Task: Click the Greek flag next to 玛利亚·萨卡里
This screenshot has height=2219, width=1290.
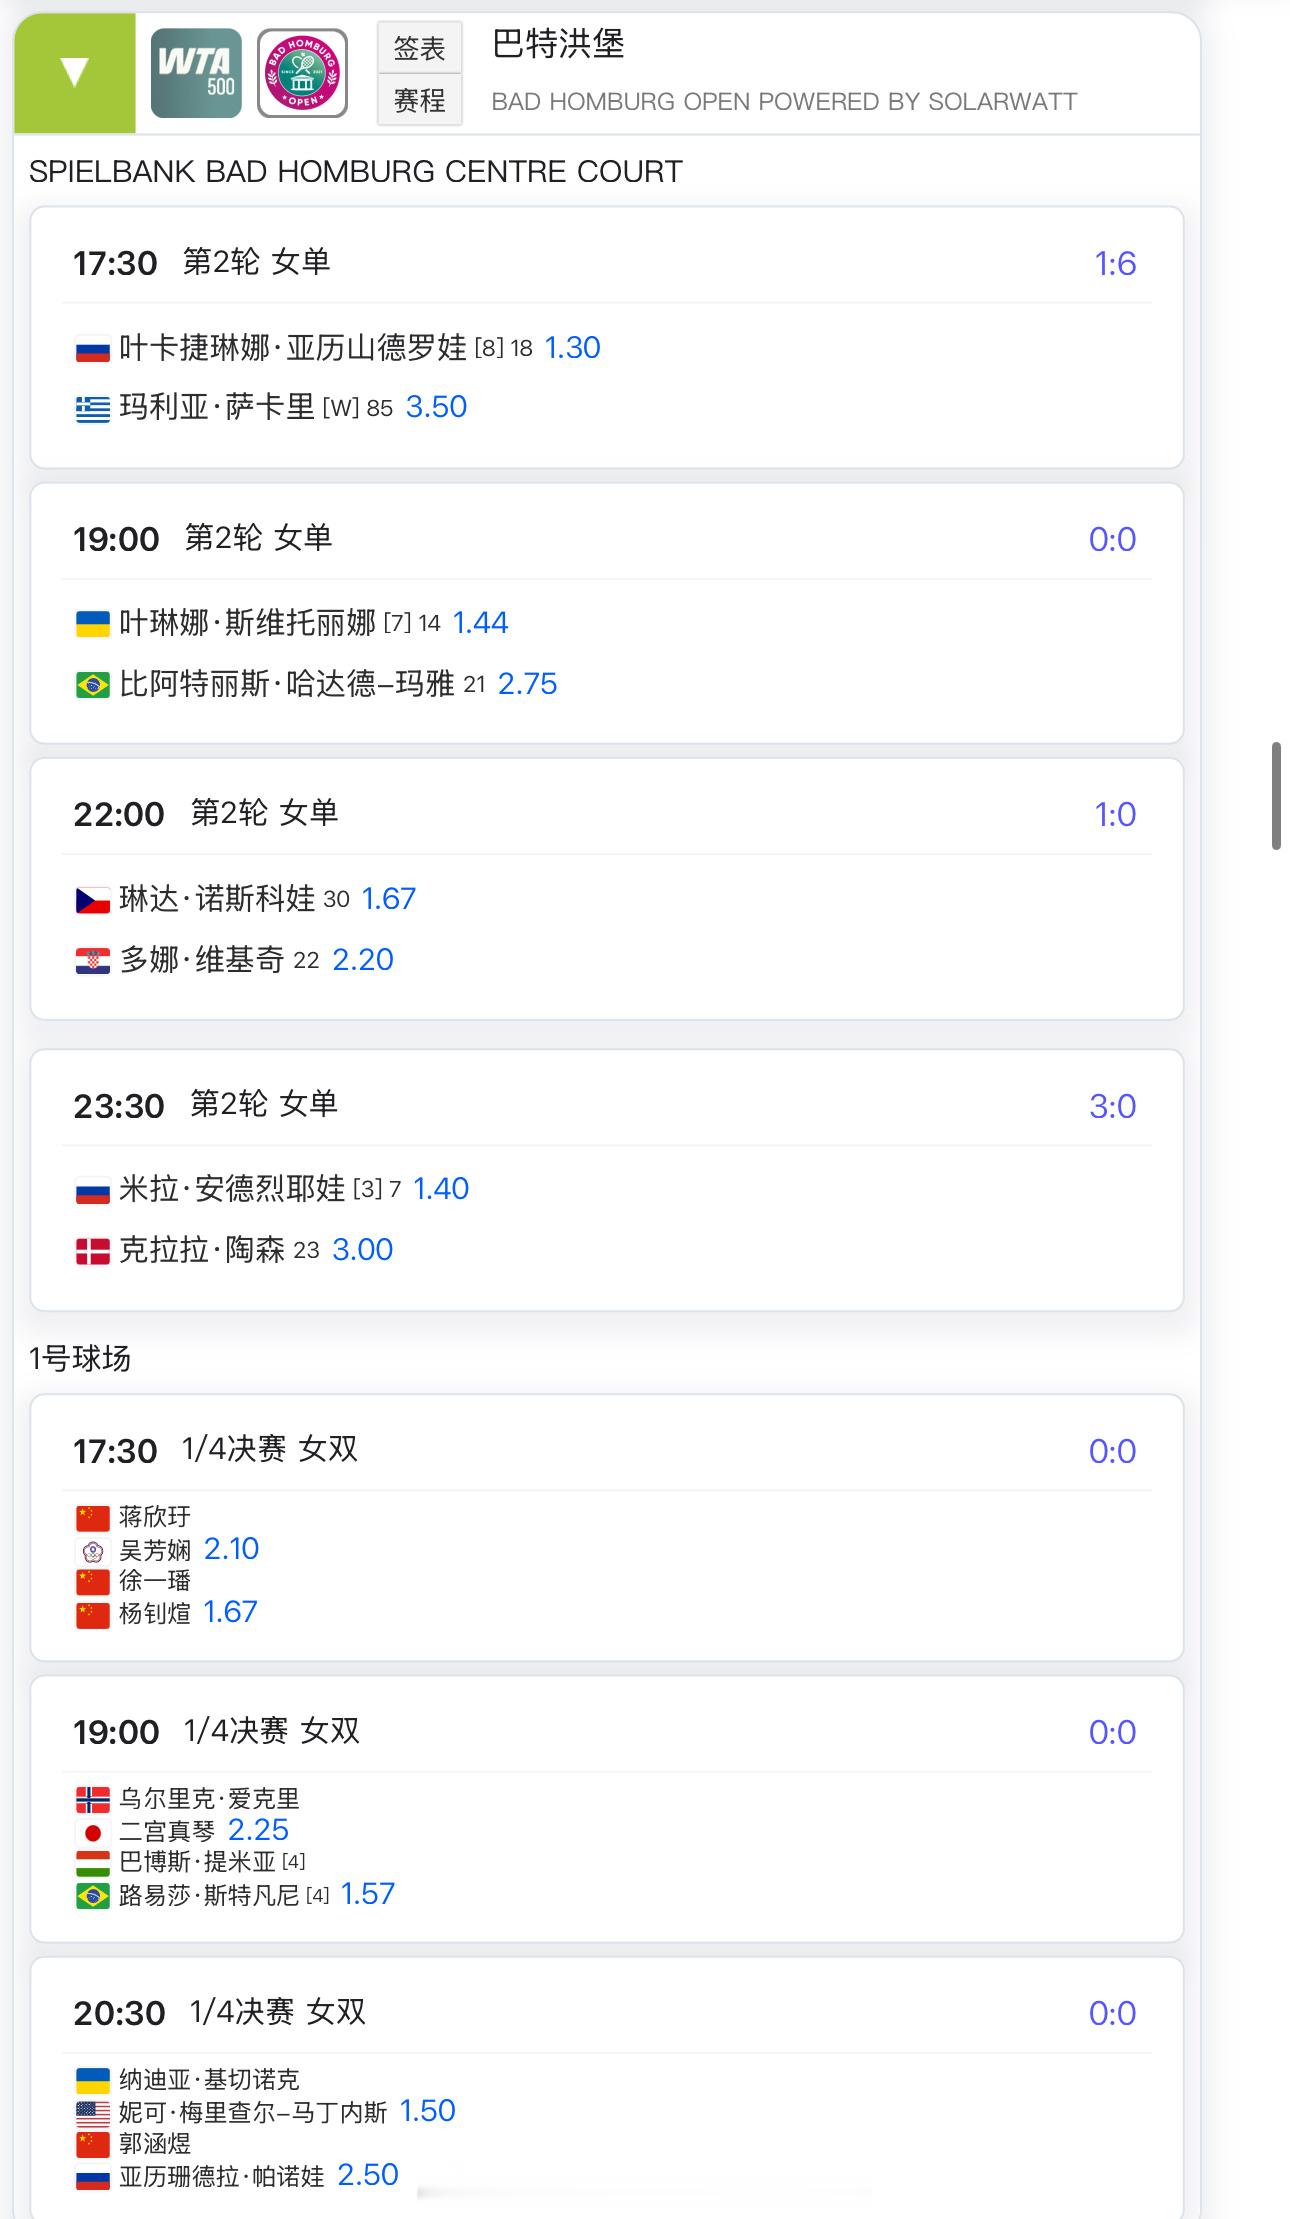Action: tap(93, 409)
